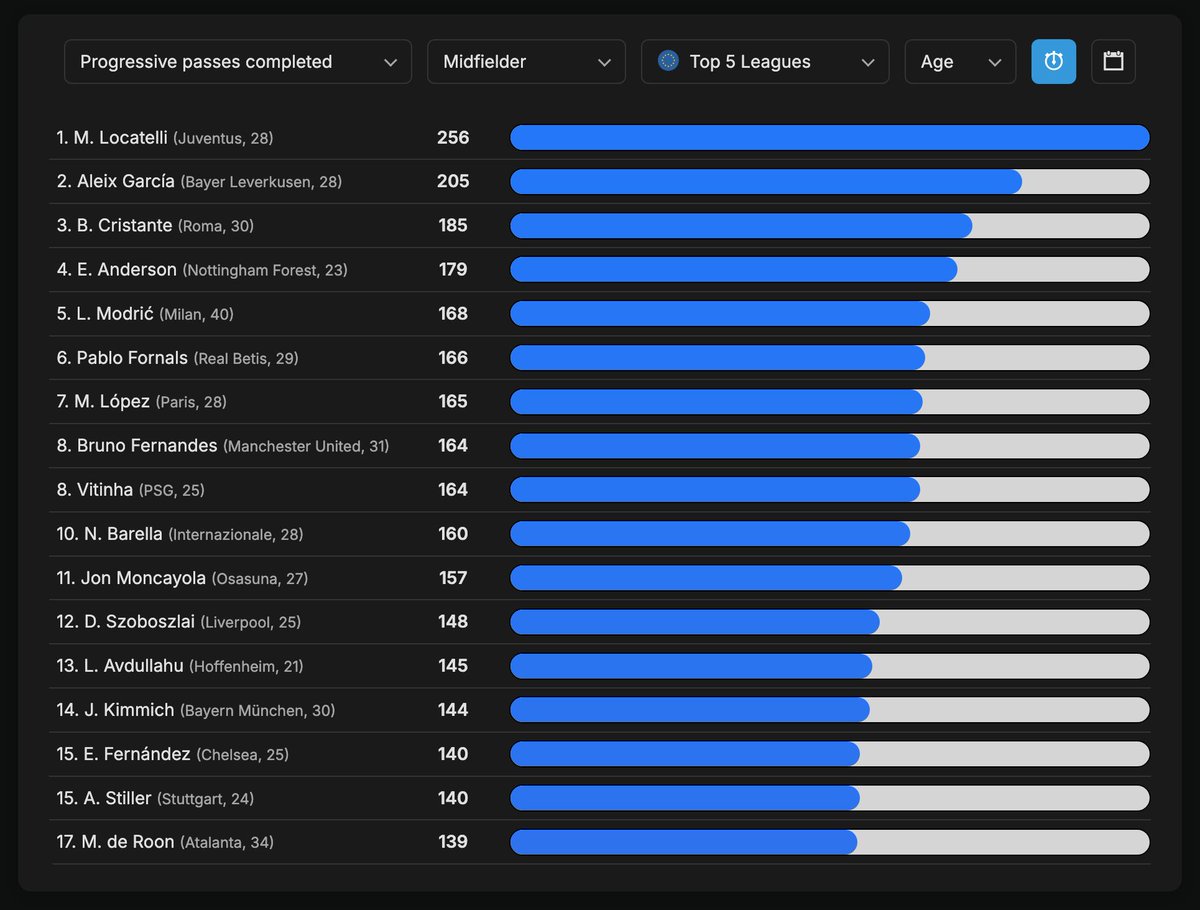This screenshot has height=910, width=1200.
Task: Click Kimmich's value 144
Action: [x=453, y=710]
